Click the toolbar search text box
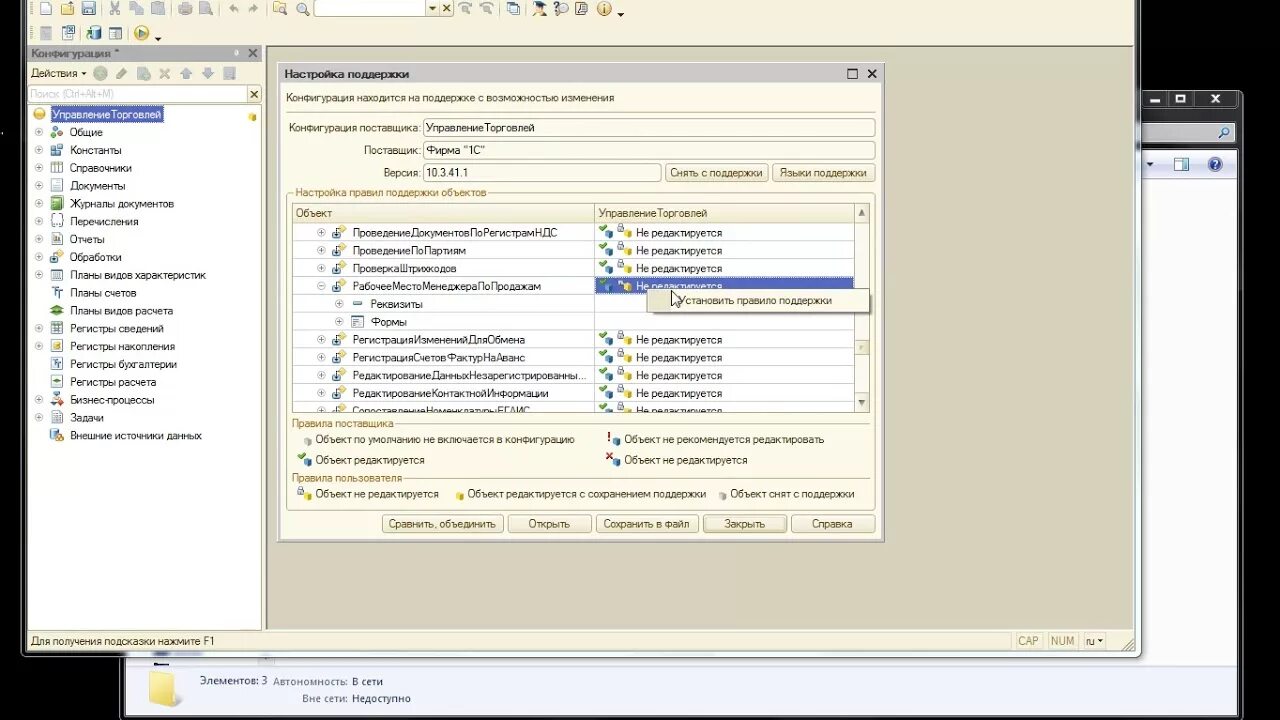 (369, 8)
